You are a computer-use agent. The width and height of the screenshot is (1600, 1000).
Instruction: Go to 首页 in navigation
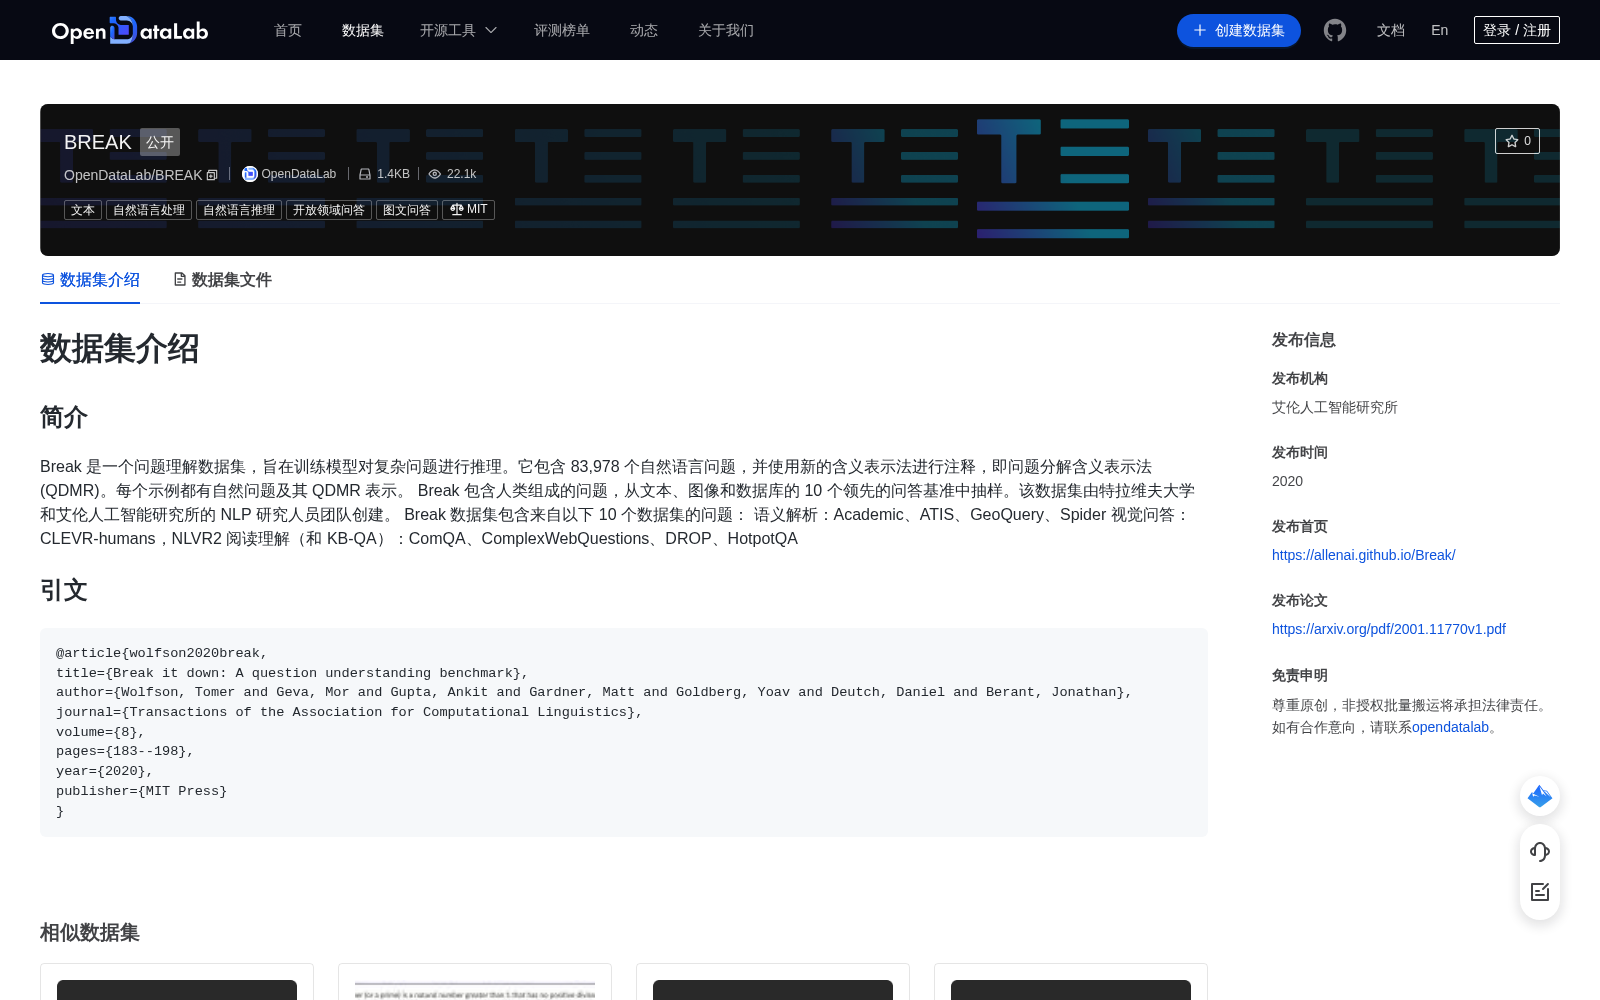coord(288,30)
